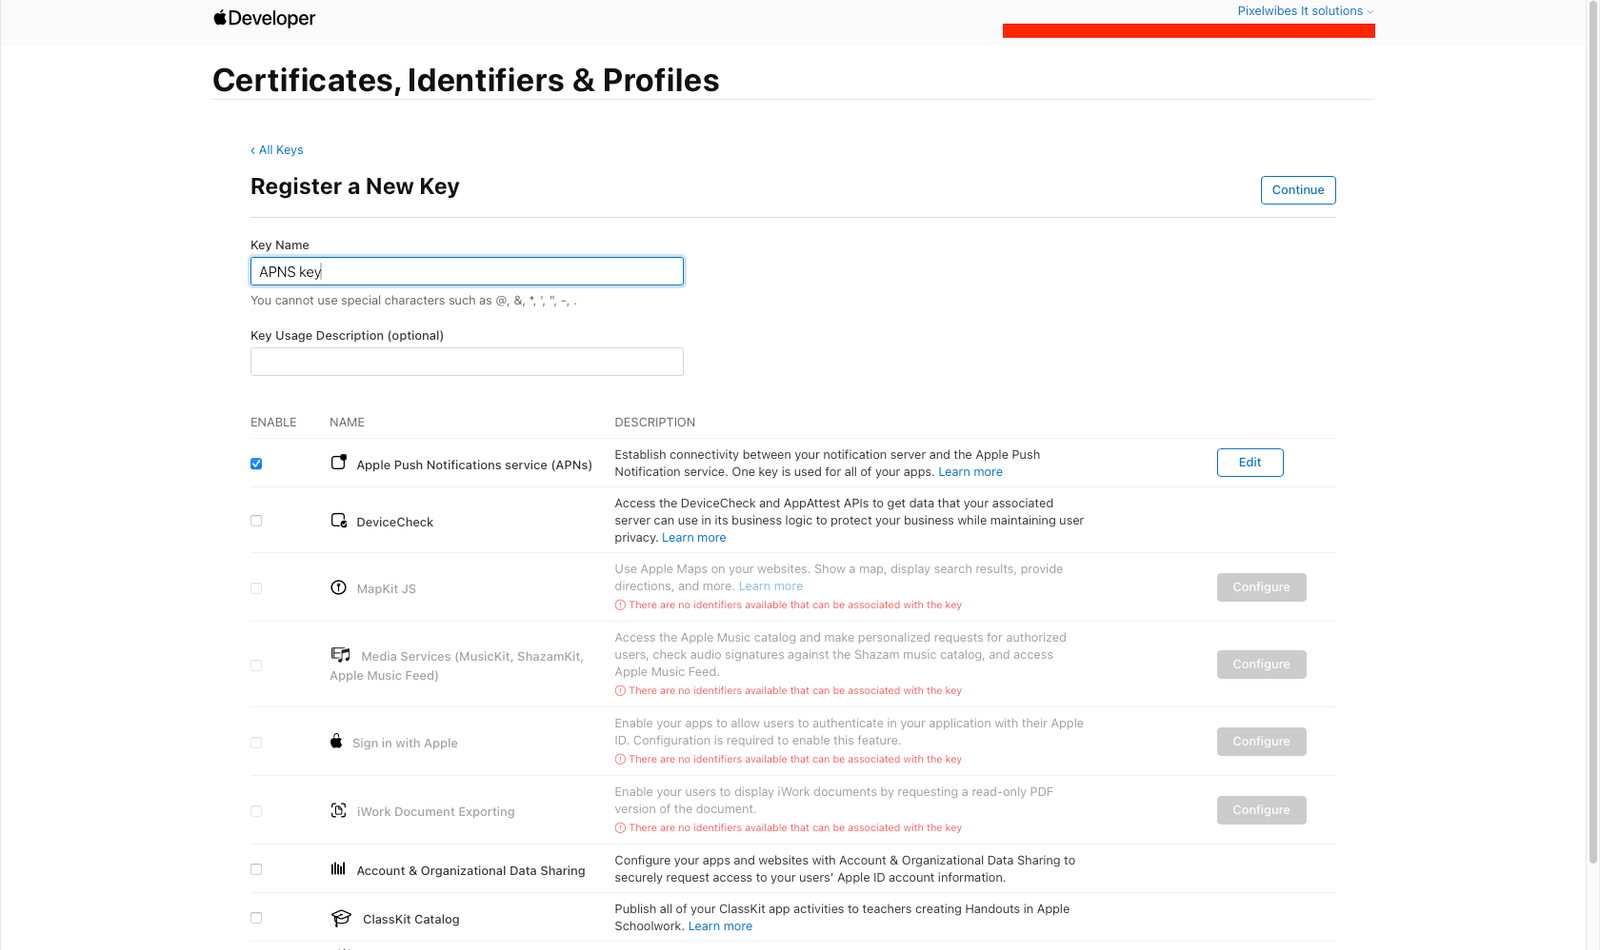Click the ClassKit Catalog graduation cap icon
The height and width of the screenshot is (950, 1600).
[341, 918]
